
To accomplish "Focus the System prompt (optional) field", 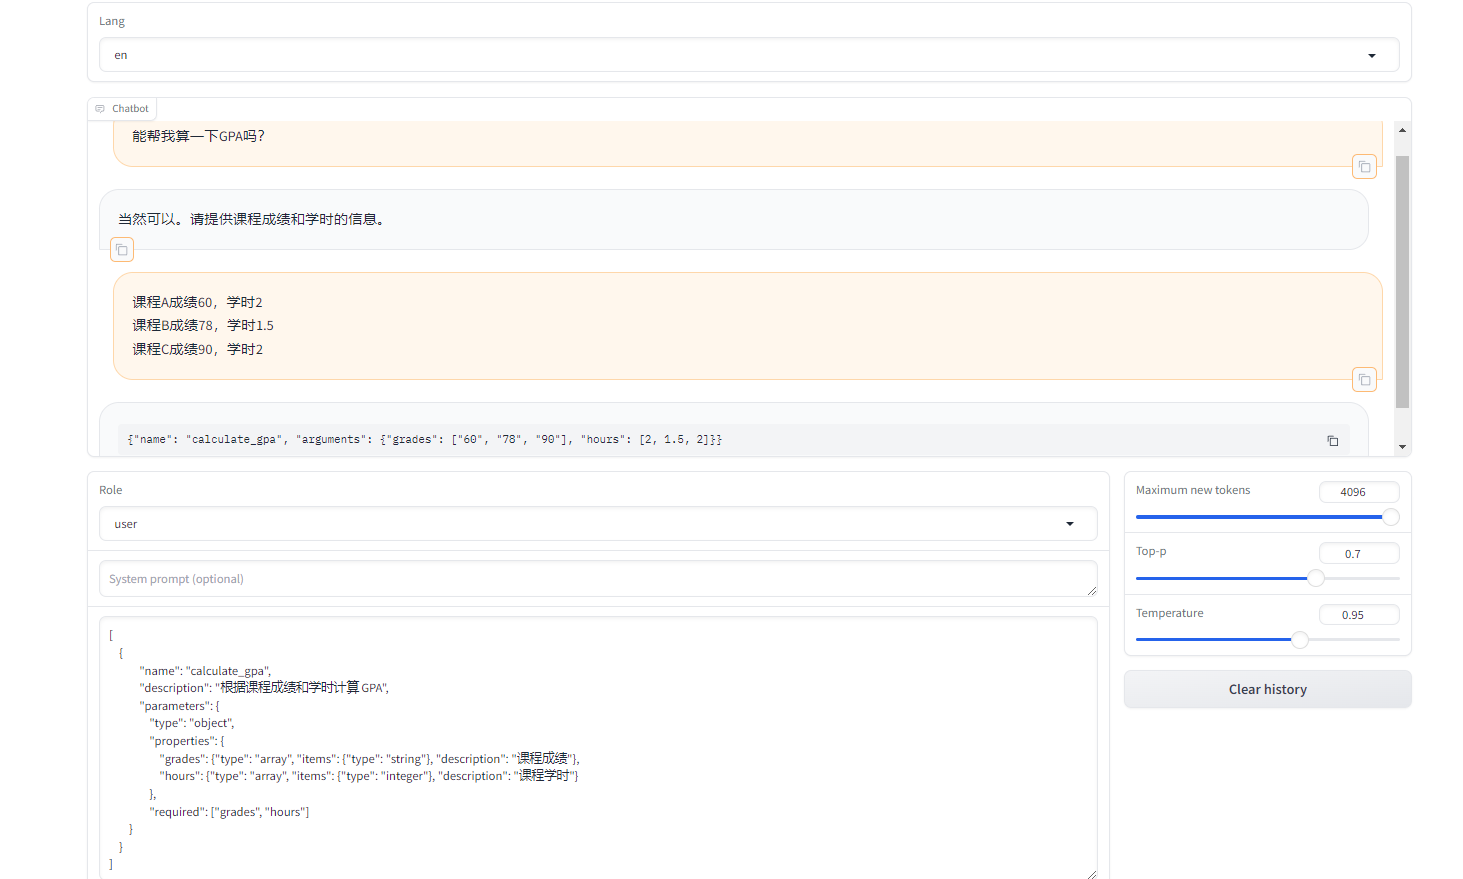I will pyautogui.click(x=598, y=579).
